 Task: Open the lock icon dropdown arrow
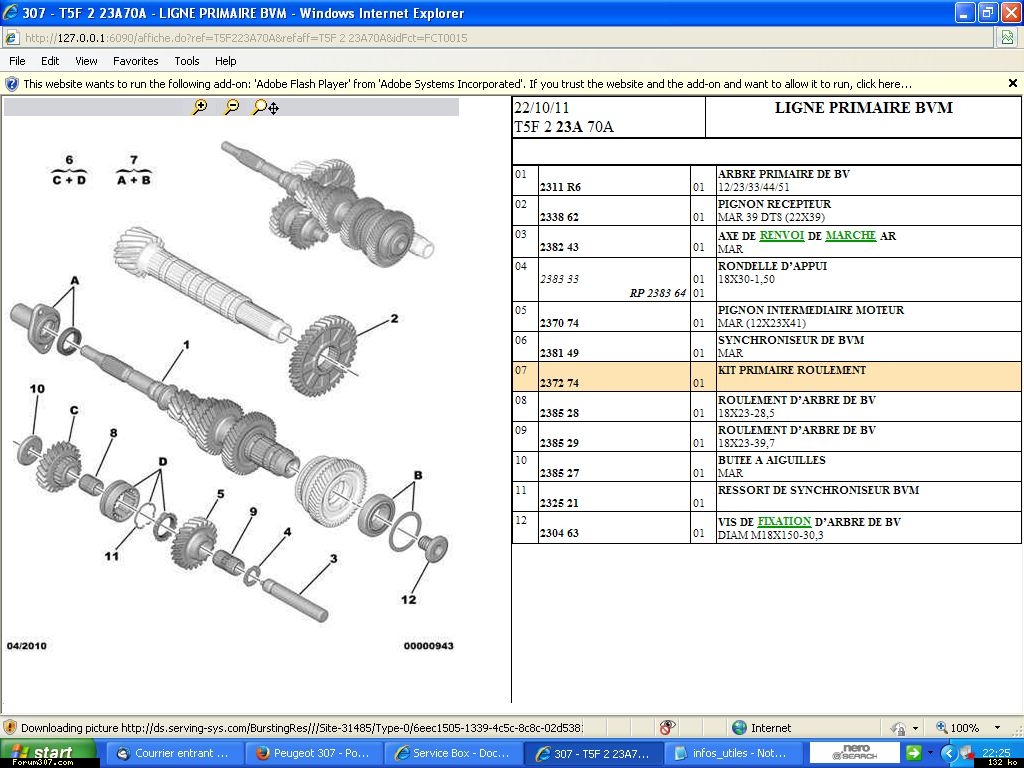tap(915, 728)
